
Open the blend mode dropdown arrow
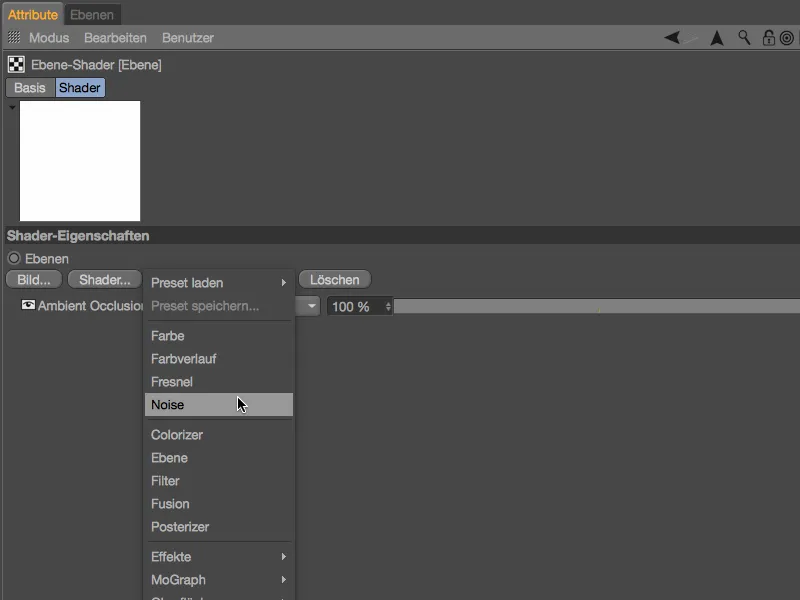(311, 306)
